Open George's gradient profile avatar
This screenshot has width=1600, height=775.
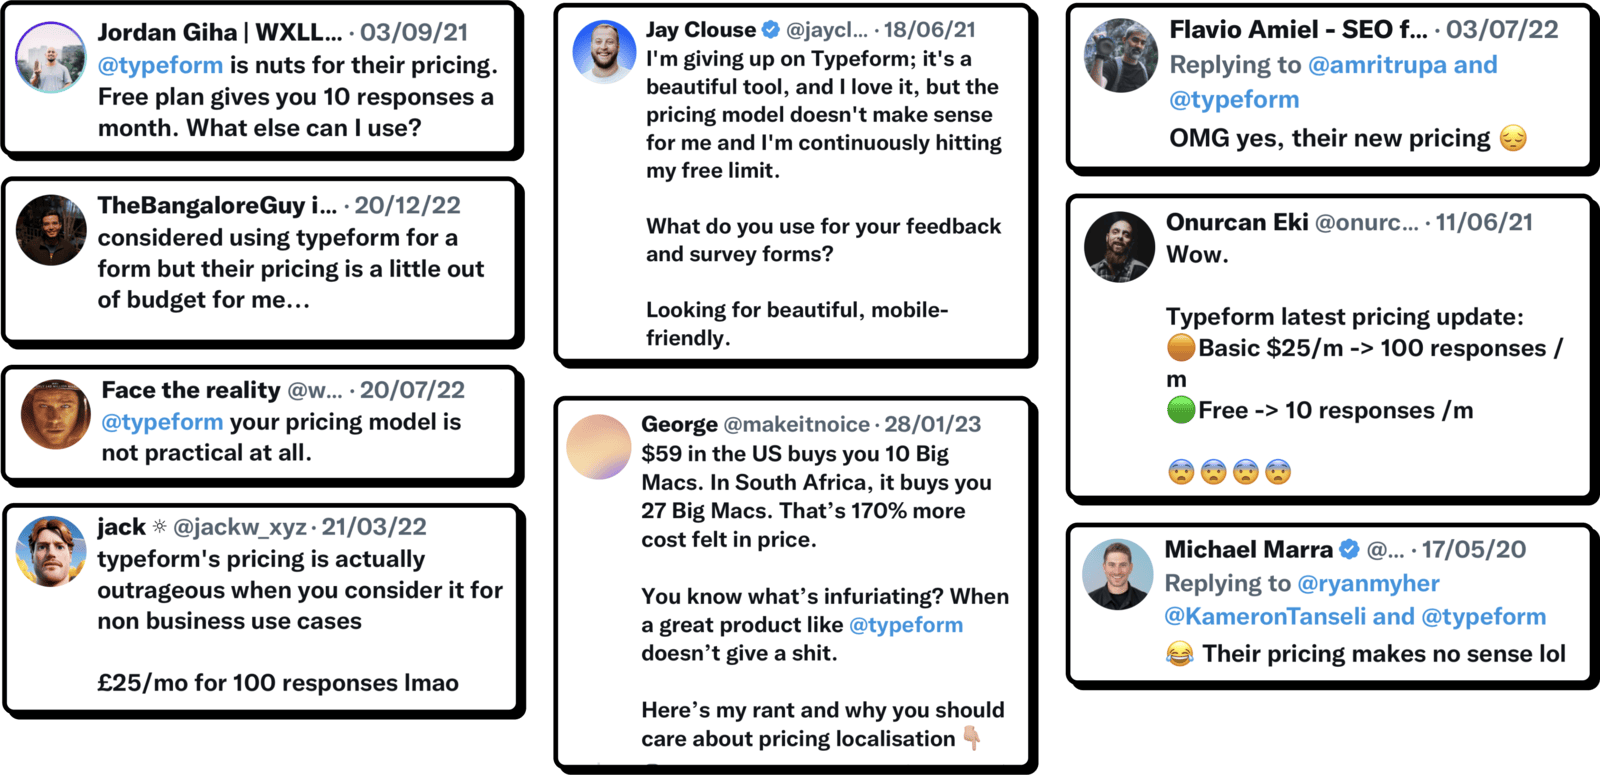click(599, 447)
